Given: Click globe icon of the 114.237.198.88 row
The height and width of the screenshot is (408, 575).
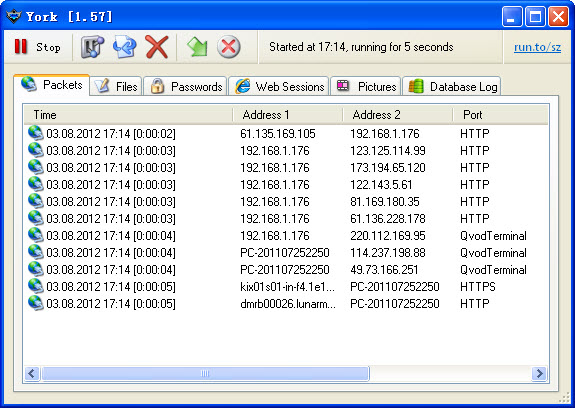Looking at the screenshot, I should 36,252.
